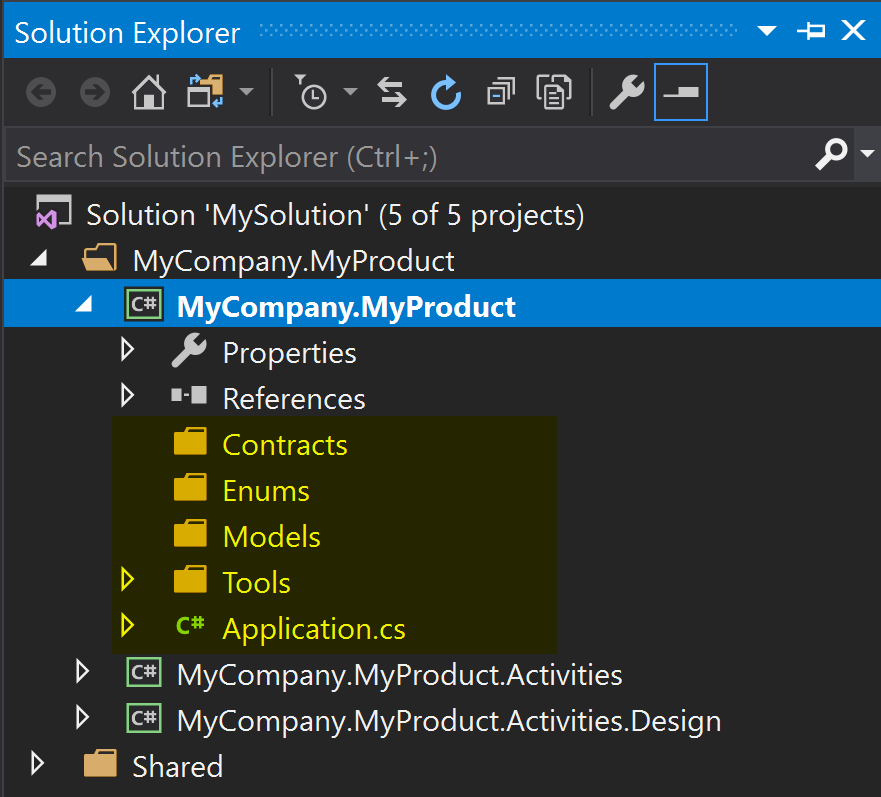Expand the Tools folder
The image size is (881, 797).
tap(127, 581)
